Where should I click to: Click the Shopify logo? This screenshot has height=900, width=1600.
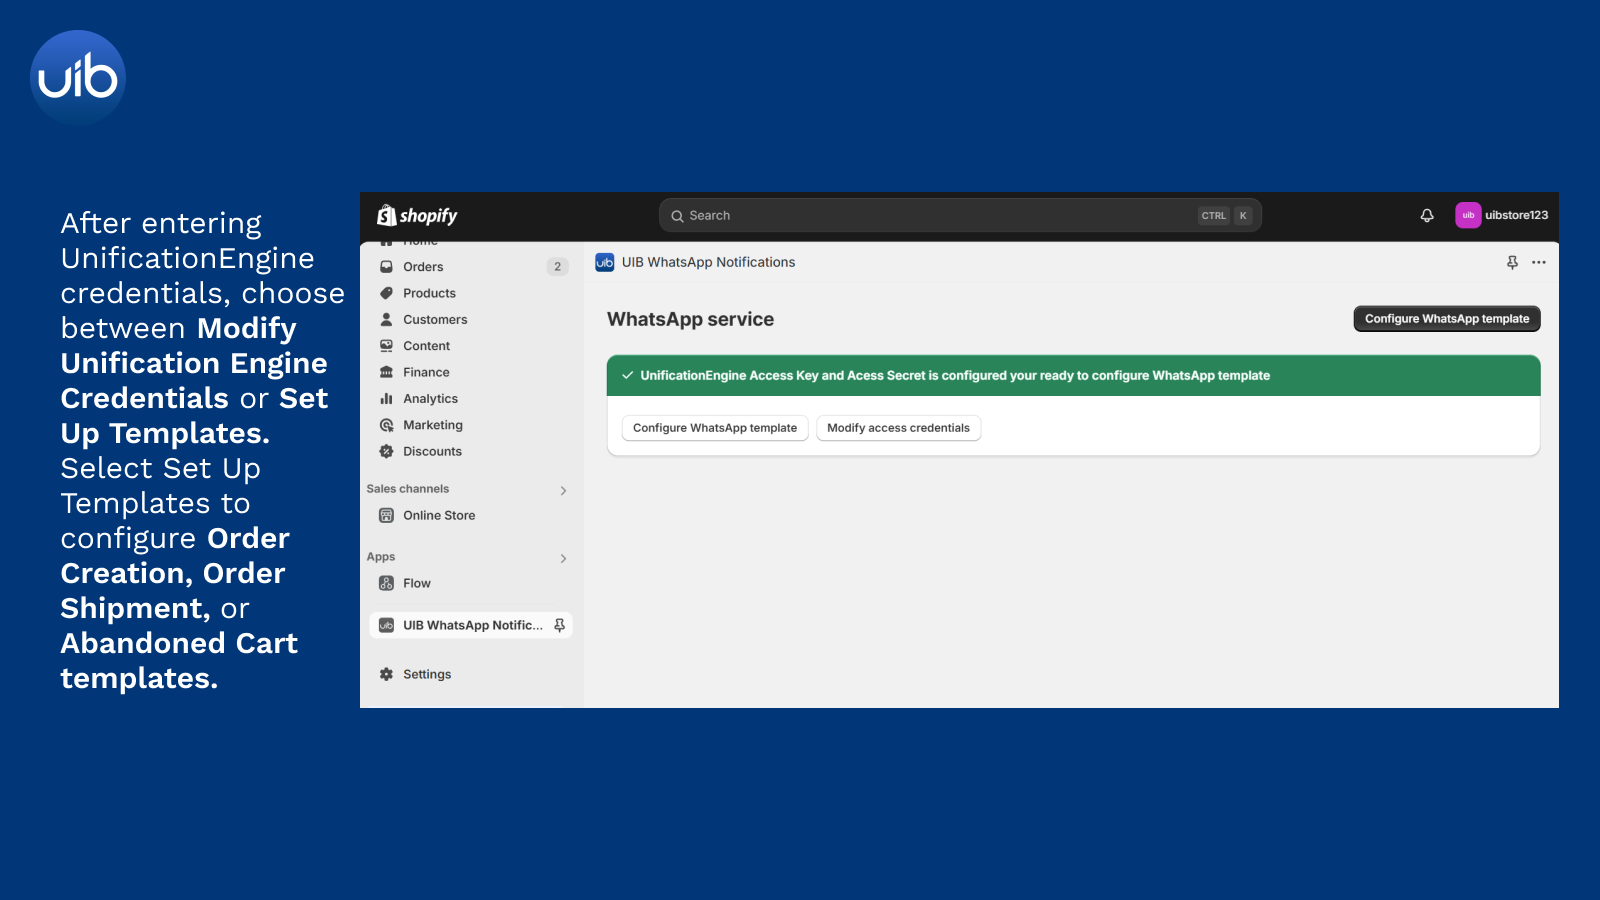coord(417,216)
